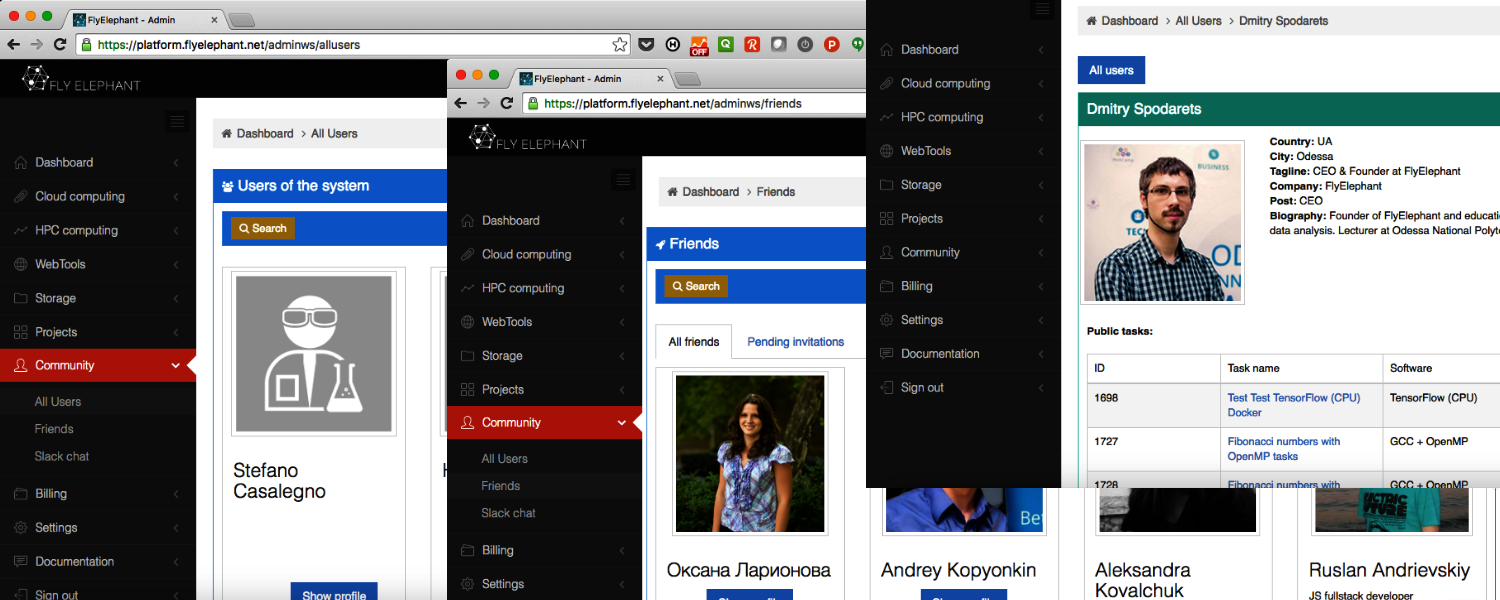Image resolution: width=1500 pixels, height=600 pixels.
Task: Open the red Pinterest extension icon
Action: click(x=831, y=44)
